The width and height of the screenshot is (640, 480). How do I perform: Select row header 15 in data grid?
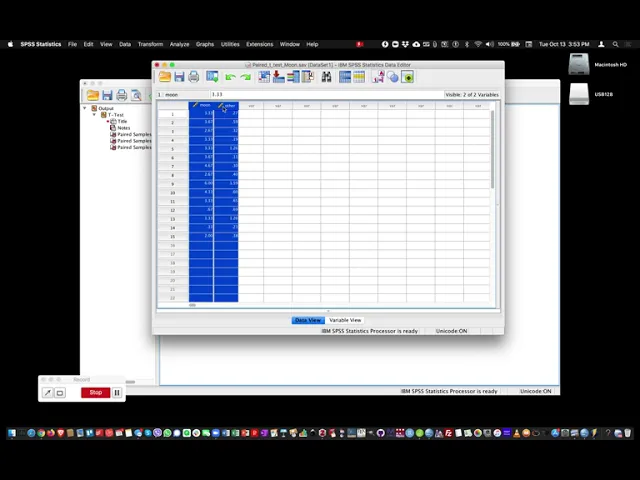coord(173,236)
